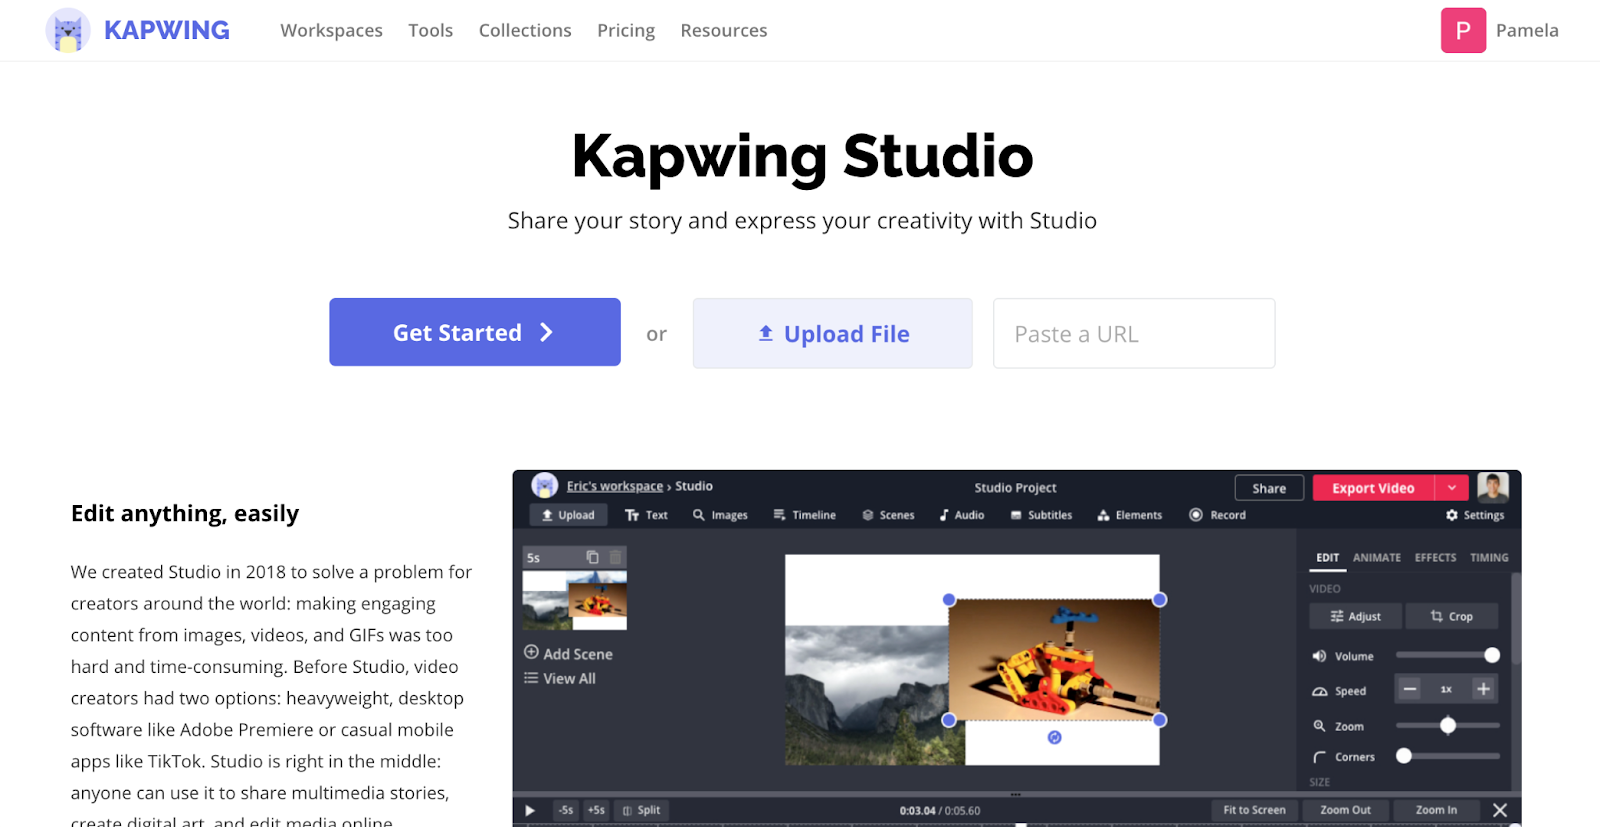Focus the Paste a URL field
The height and width of the screenshot is (827, 1600).
point(1134,333)
